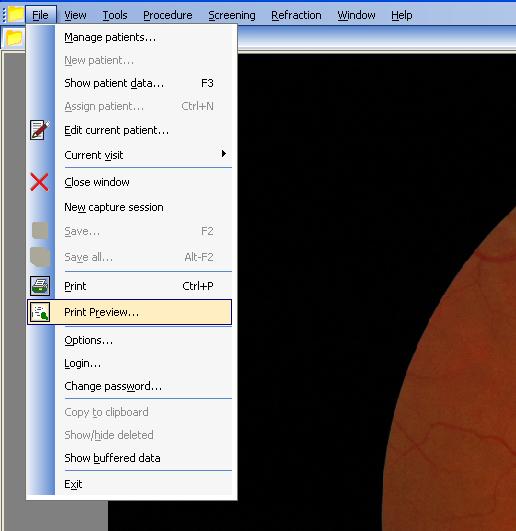Choose Show buffered data entry
Viewport: 516px width, 531px height.
coord(129,458)
